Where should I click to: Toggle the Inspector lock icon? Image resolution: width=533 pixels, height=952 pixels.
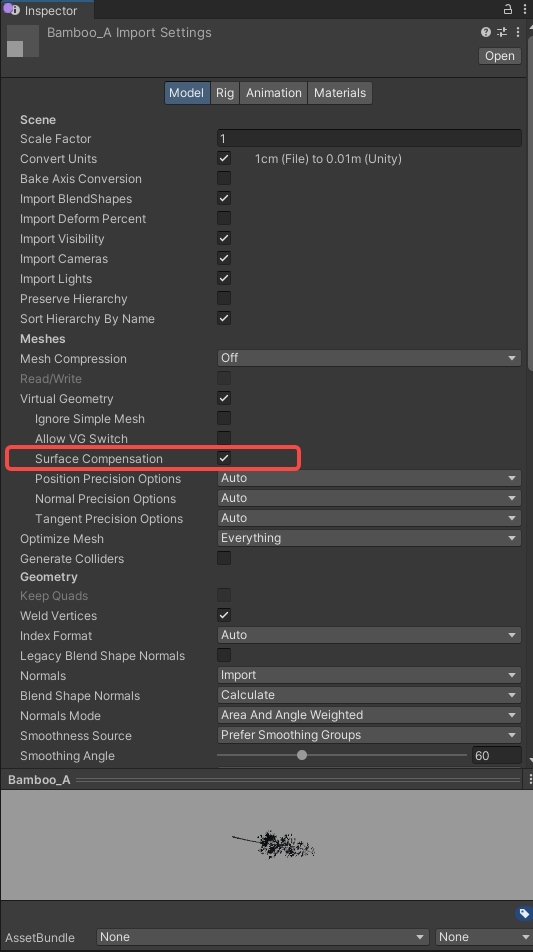click(x=508, y=9)
